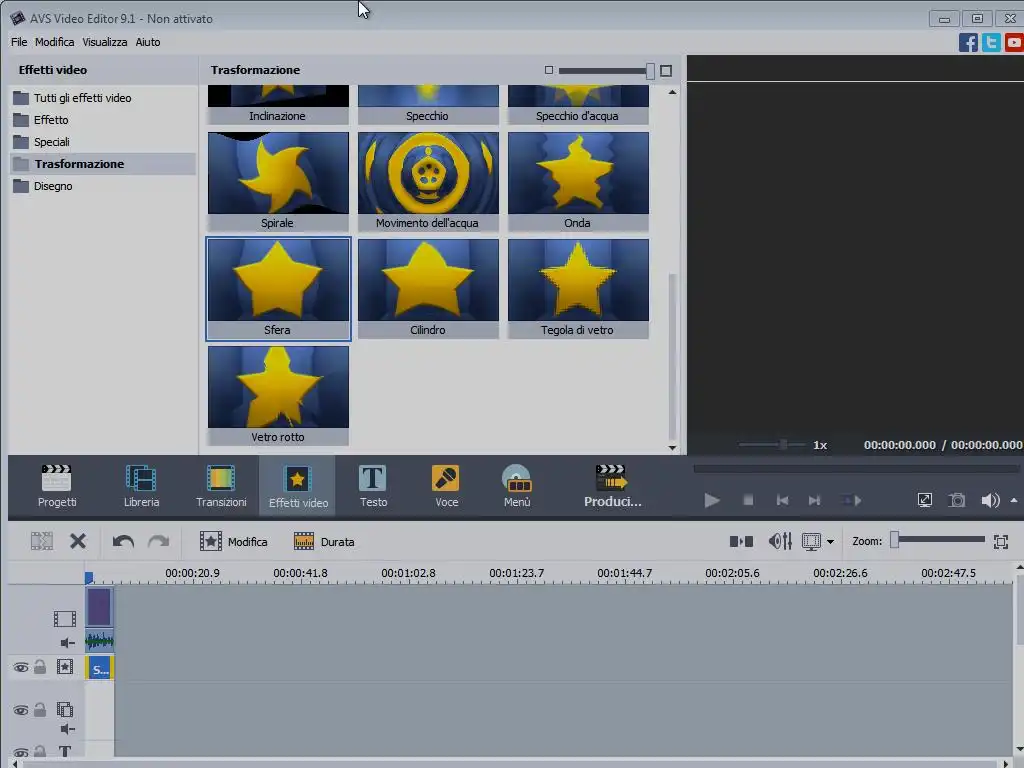Mute the preview volume speaker
Screen dimensions: 1024x768
[990, 500]
